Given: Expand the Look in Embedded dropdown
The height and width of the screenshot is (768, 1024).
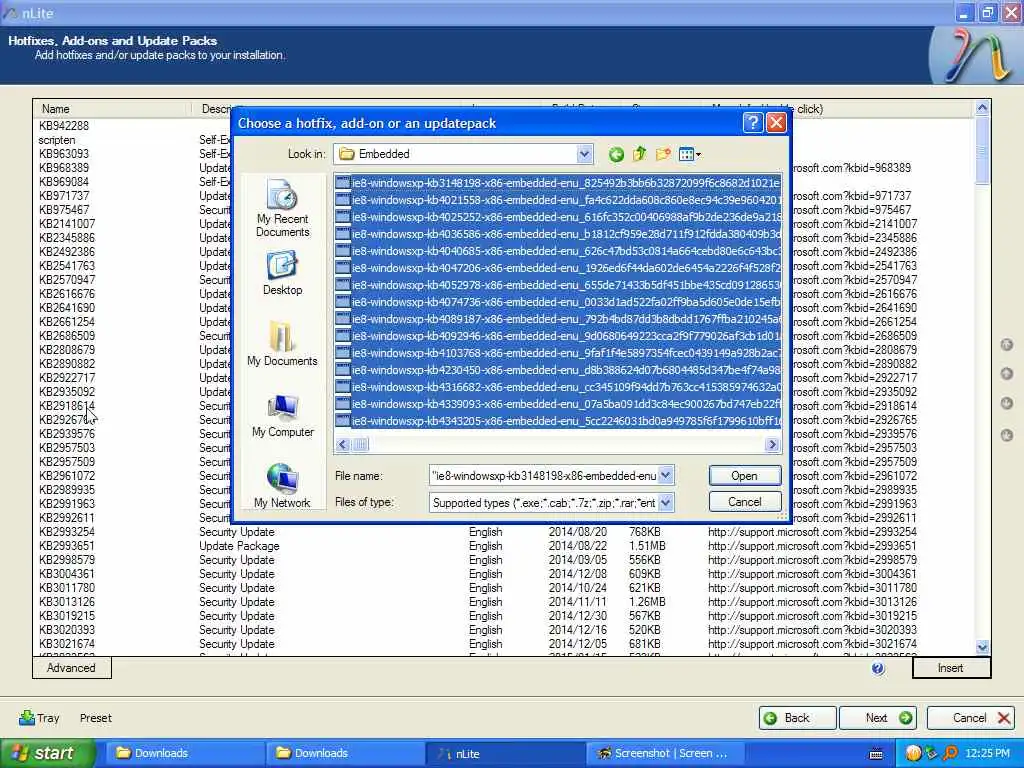Looking at the screenshot, I should [584, 154].
